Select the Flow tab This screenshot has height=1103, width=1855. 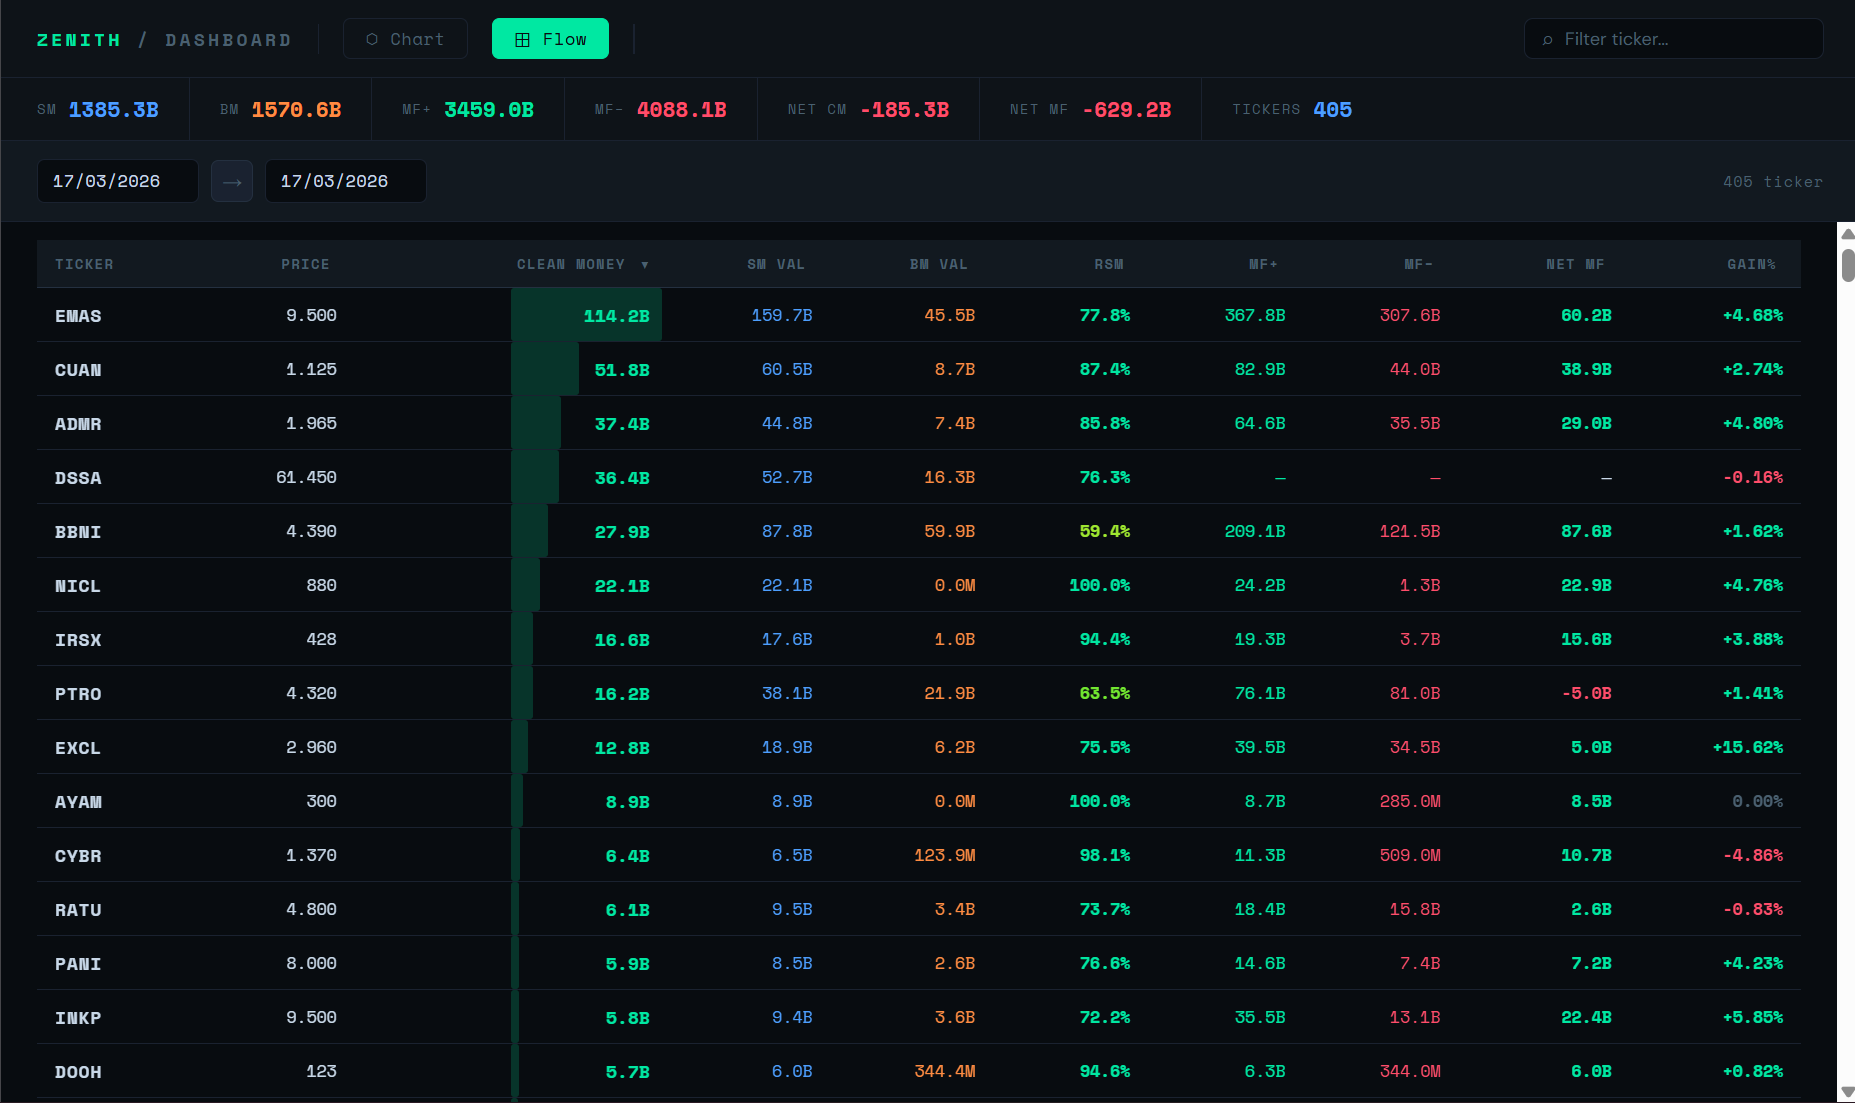[x=550, y=39]
